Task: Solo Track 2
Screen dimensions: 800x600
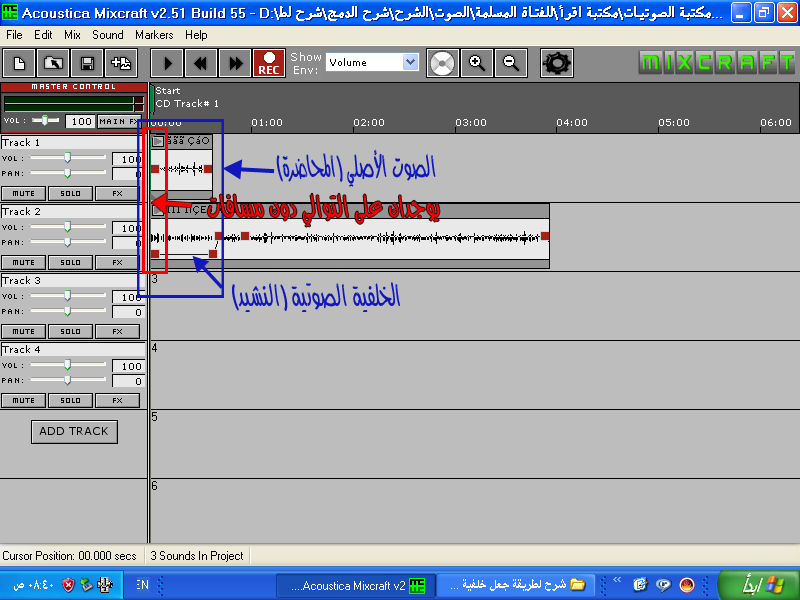Action: (x=70, y=263)
